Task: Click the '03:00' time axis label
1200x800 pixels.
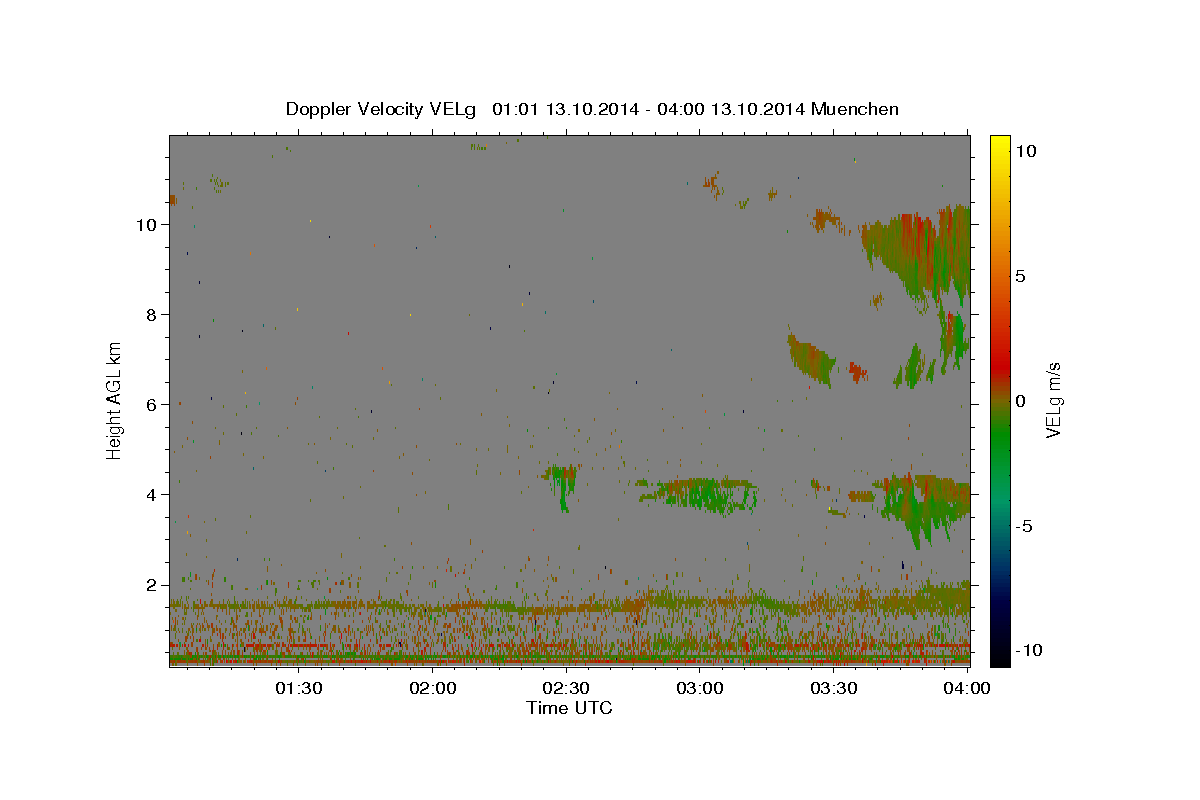Action: [x=700, y=688]
